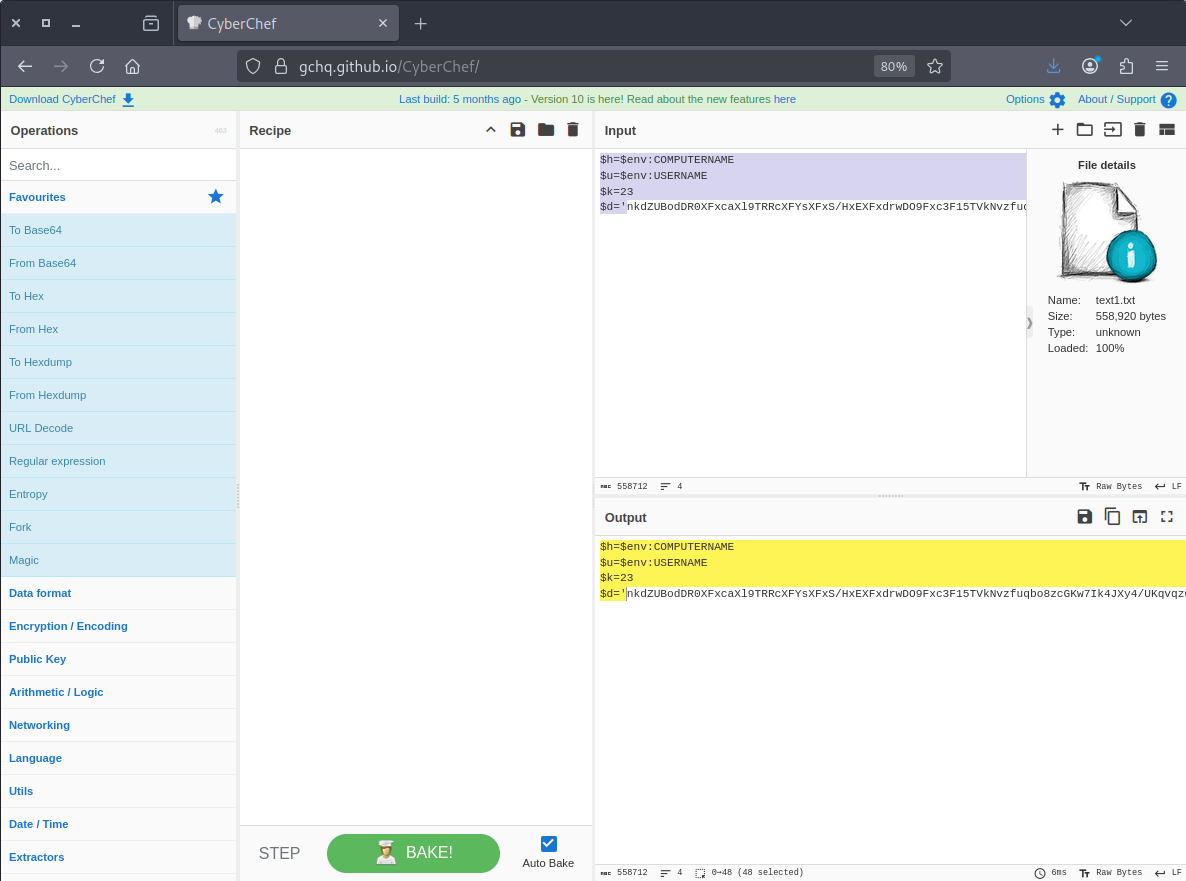Add a new input tab
Viewport: 1186px width, 881px height.
click(1057, 130)
